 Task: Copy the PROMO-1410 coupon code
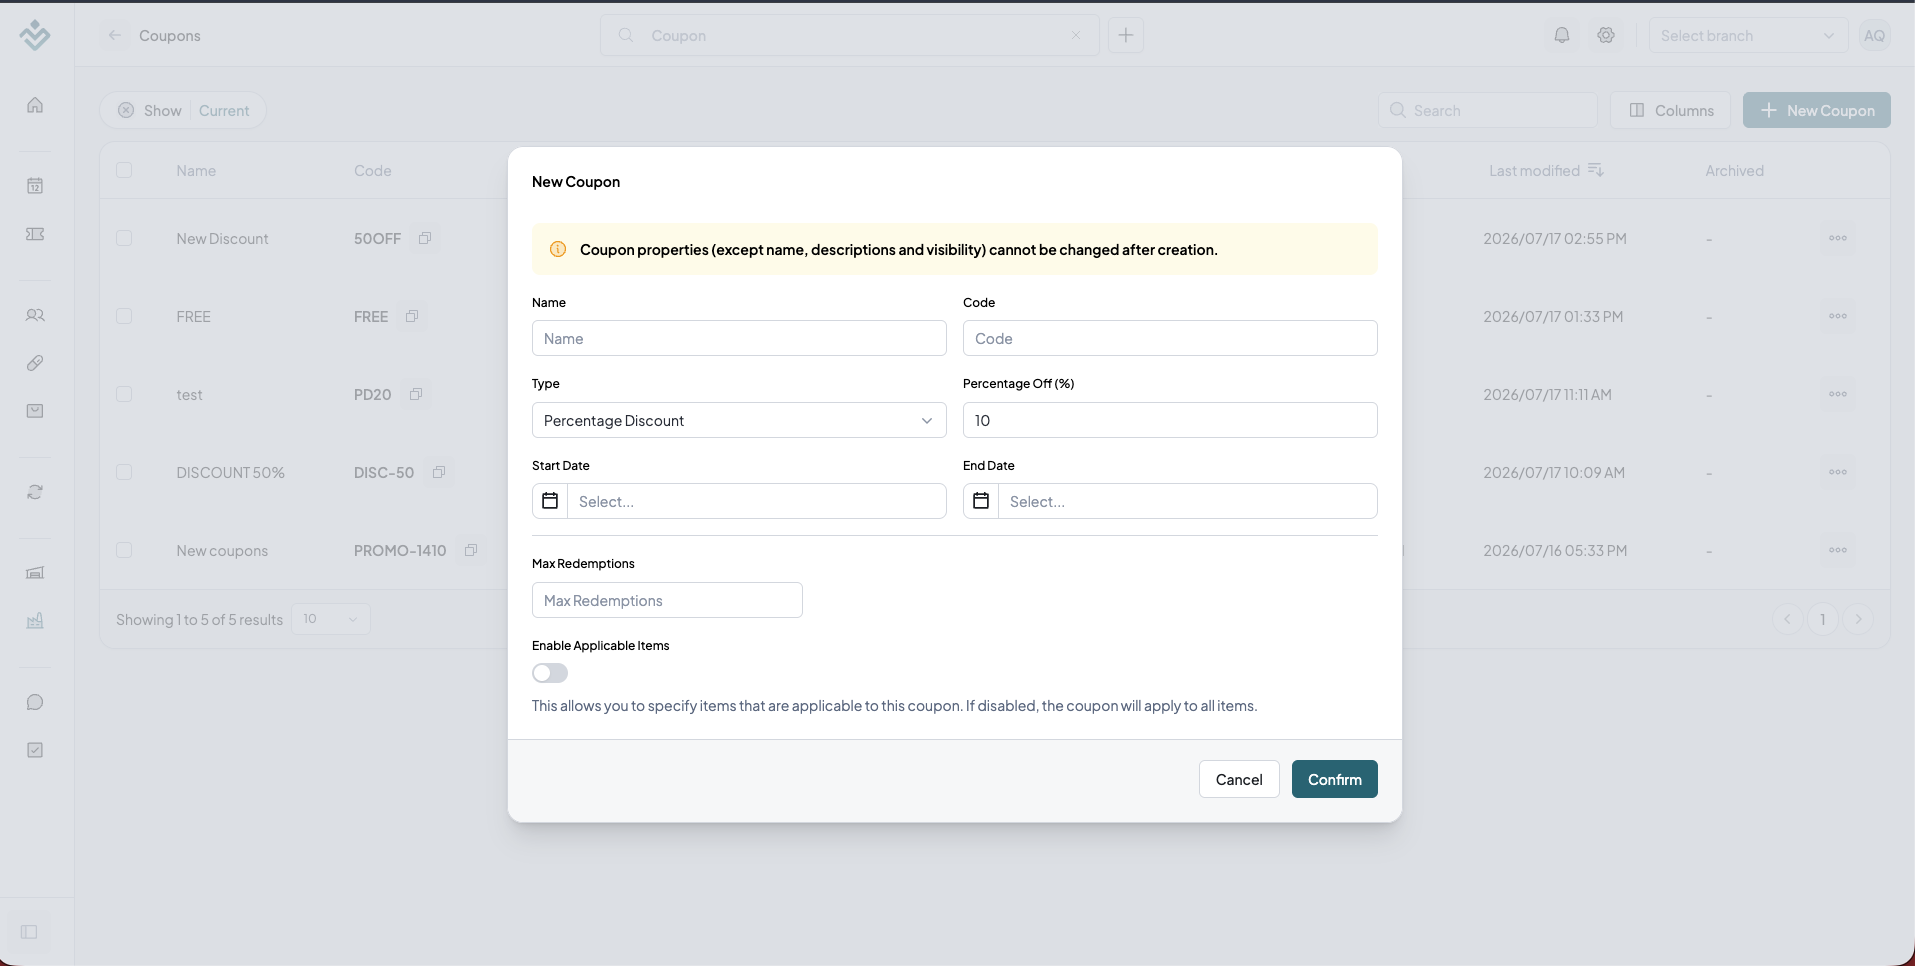click(x=471, y=550)
